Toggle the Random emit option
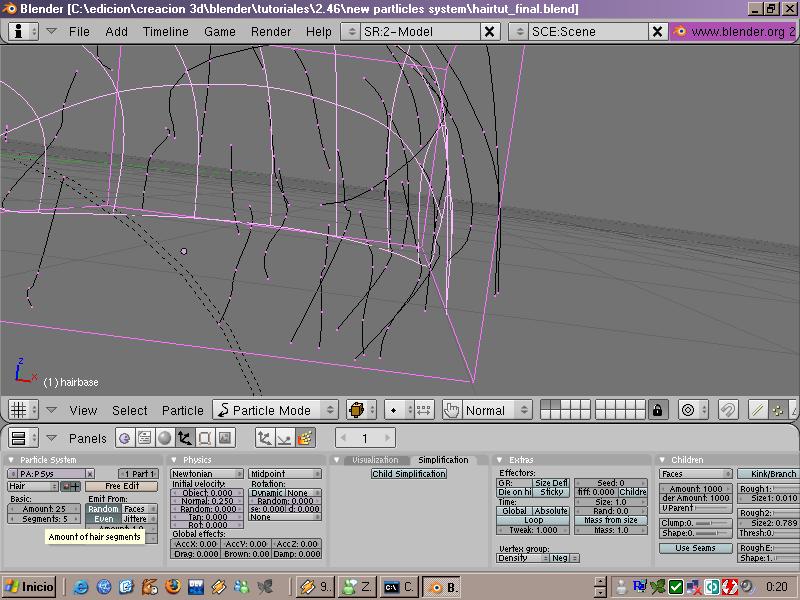Screen dimensions: 800x600 point(103,509)
